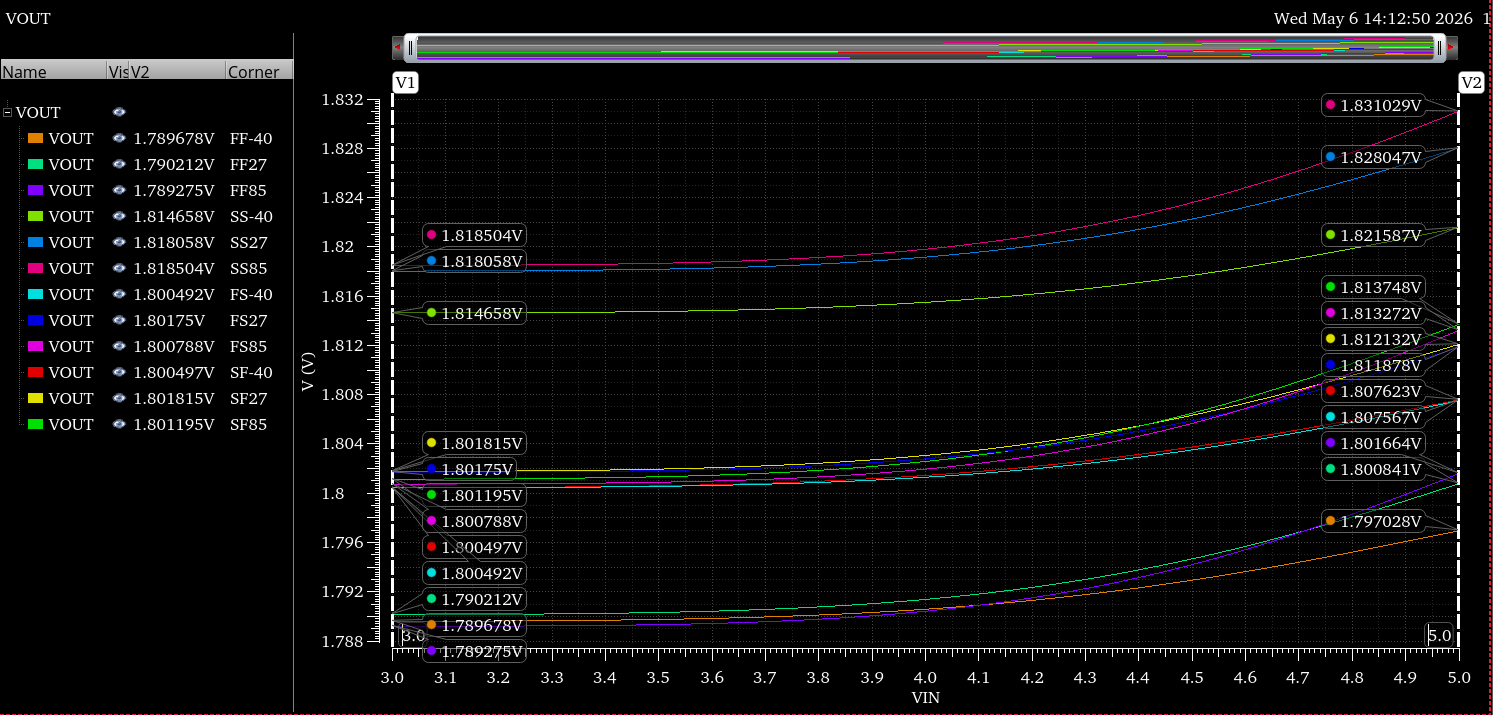Image resolution: width=1493 pixels, height=715 pixels.
Task: Select the V2 marker label
Action: coord(1471,83)
